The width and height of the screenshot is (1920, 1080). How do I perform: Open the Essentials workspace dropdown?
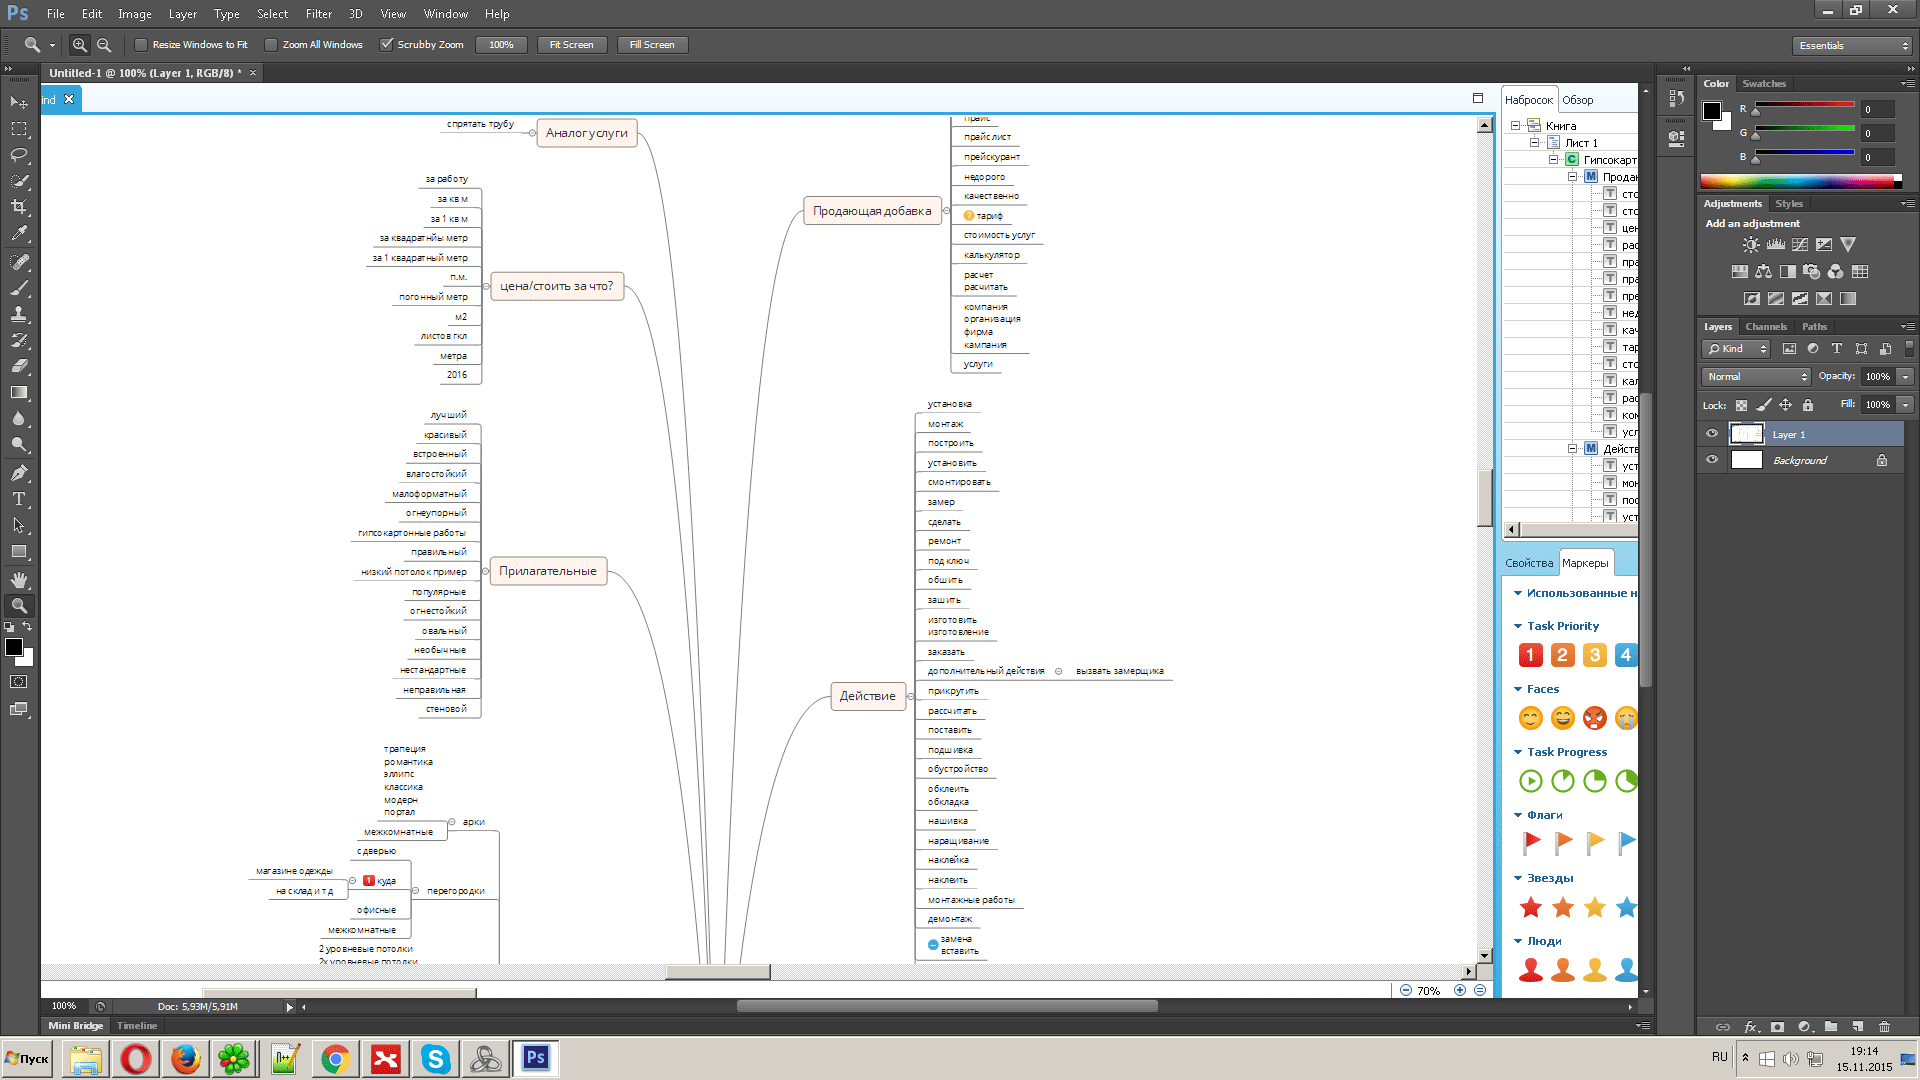pyautogui.click(x=1852, y=46)
